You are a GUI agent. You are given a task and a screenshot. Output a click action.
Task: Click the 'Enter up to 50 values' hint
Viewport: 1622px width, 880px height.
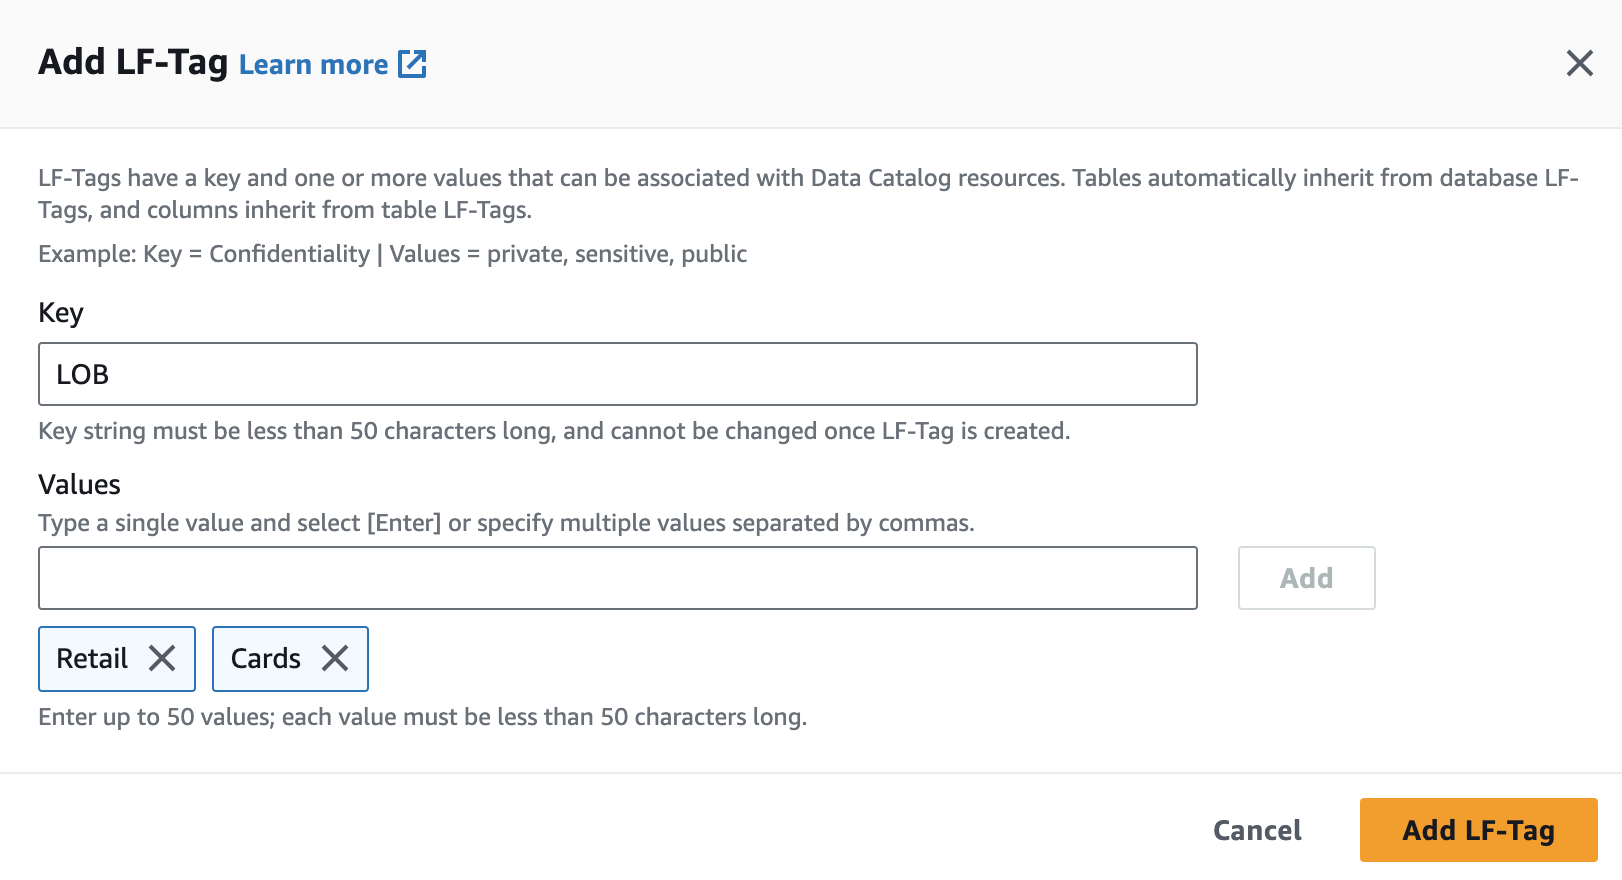(x=422, y=717)
